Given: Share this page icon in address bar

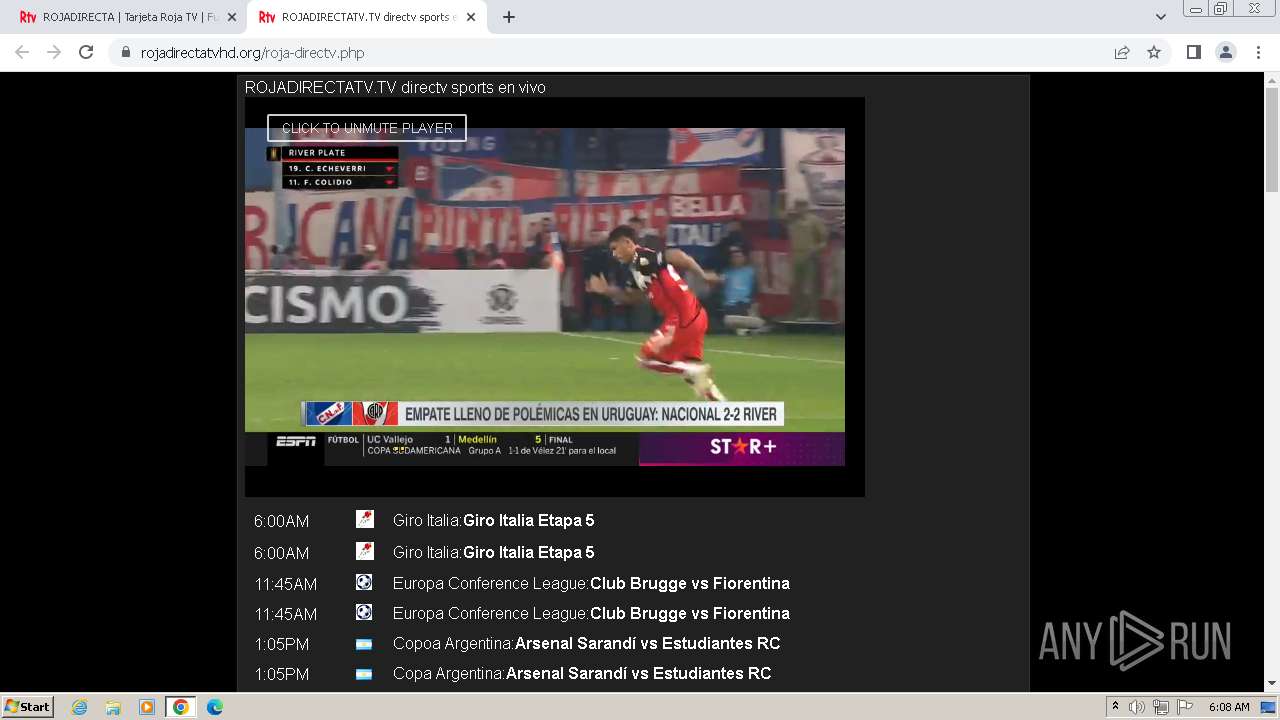Looking at the screenshot, I should (1122, 53).
